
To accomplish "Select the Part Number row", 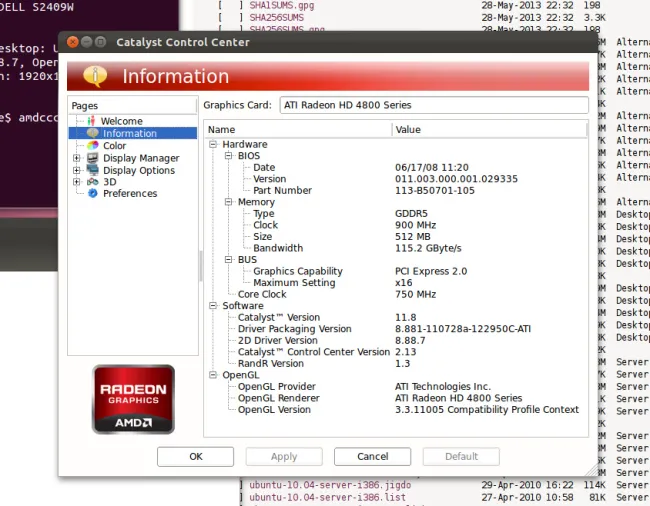I will point(396,190).
